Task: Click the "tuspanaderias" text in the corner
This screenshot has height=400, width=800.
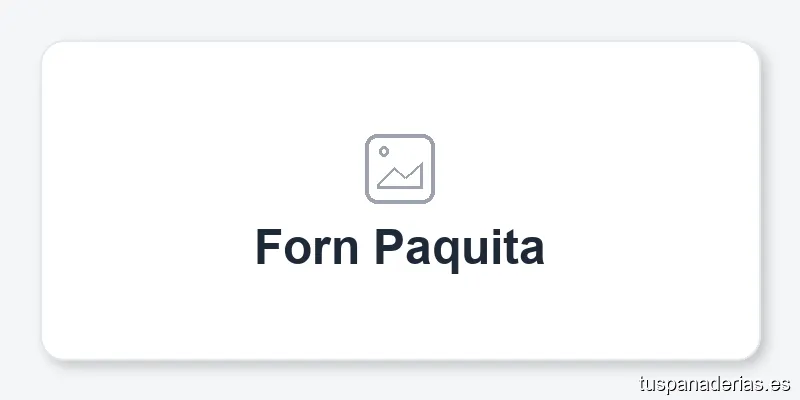Action: pos(702,383)
